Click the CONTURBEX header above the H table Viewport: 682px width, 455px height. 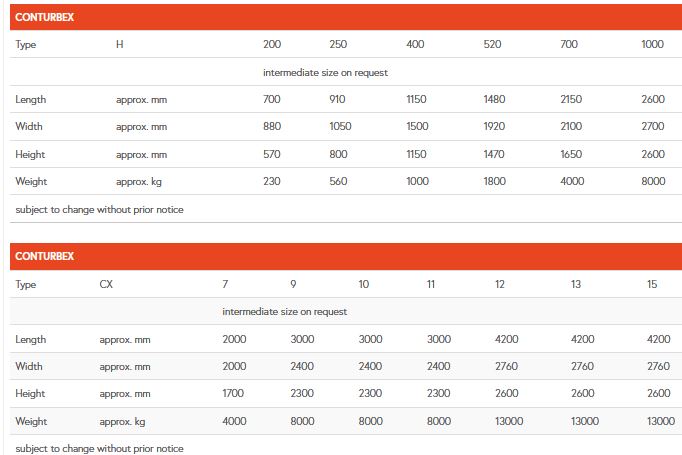tap(45, 18)
